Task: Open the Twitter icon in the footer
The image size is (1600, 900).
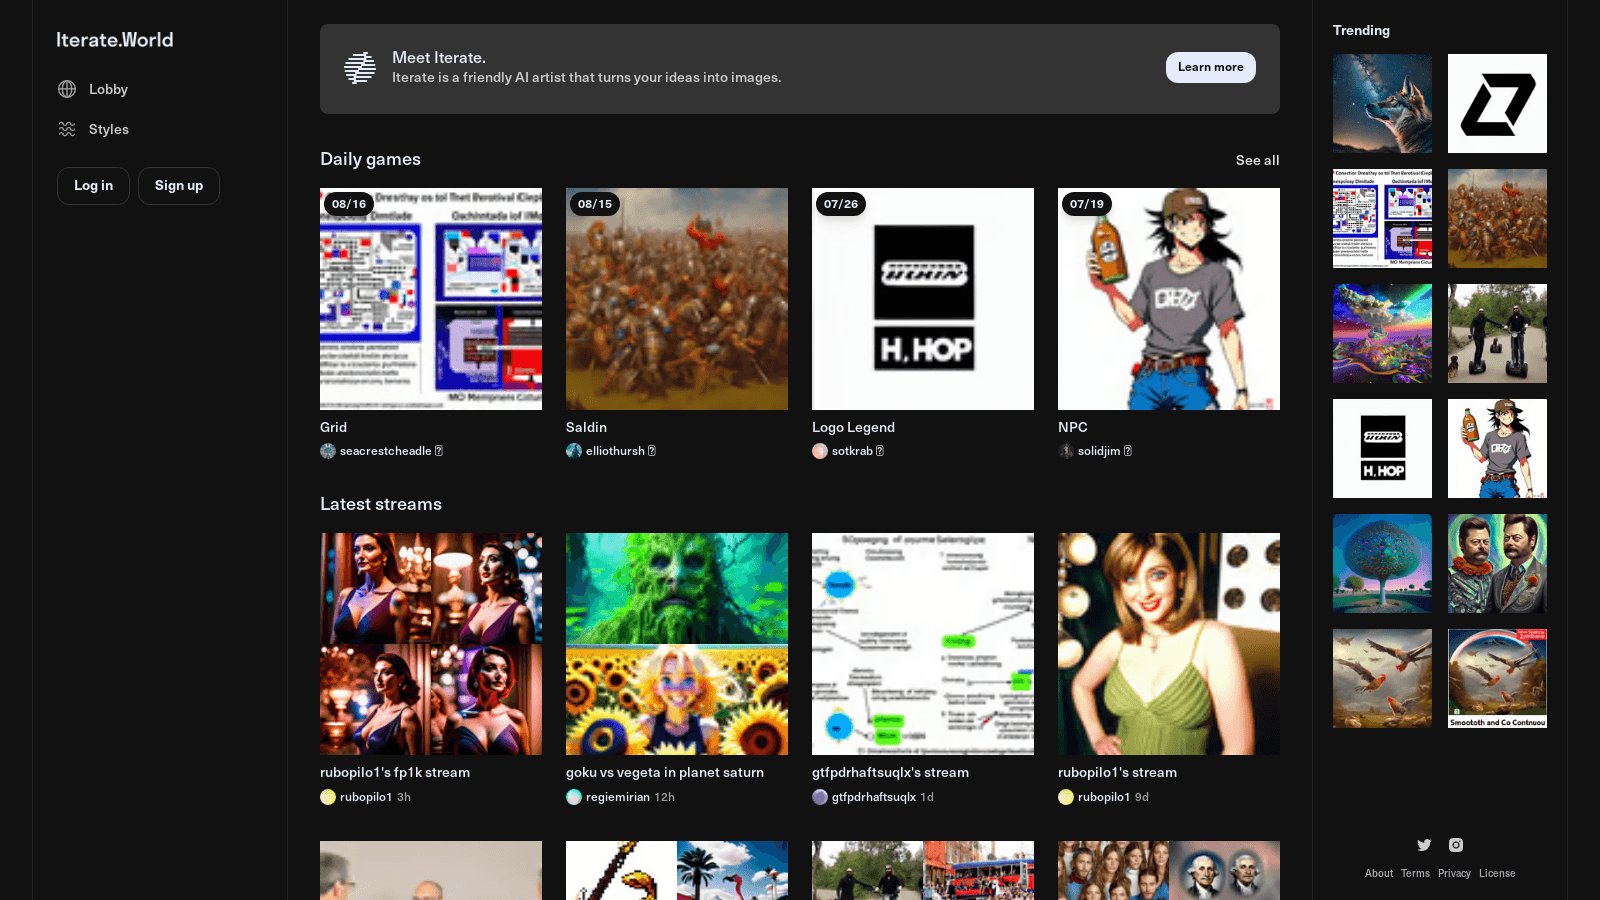Action: tap(1424, 845)
